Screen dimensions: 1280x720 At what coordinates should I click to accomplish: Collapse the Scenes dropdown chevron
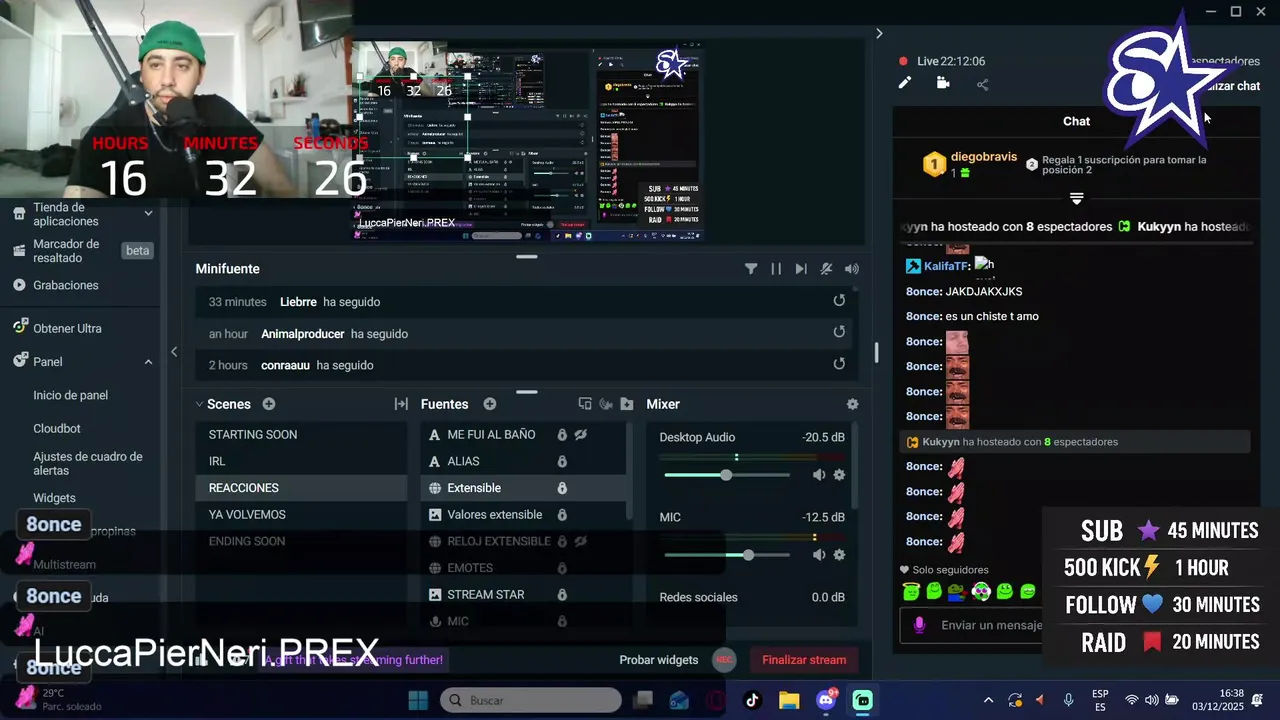199,404
